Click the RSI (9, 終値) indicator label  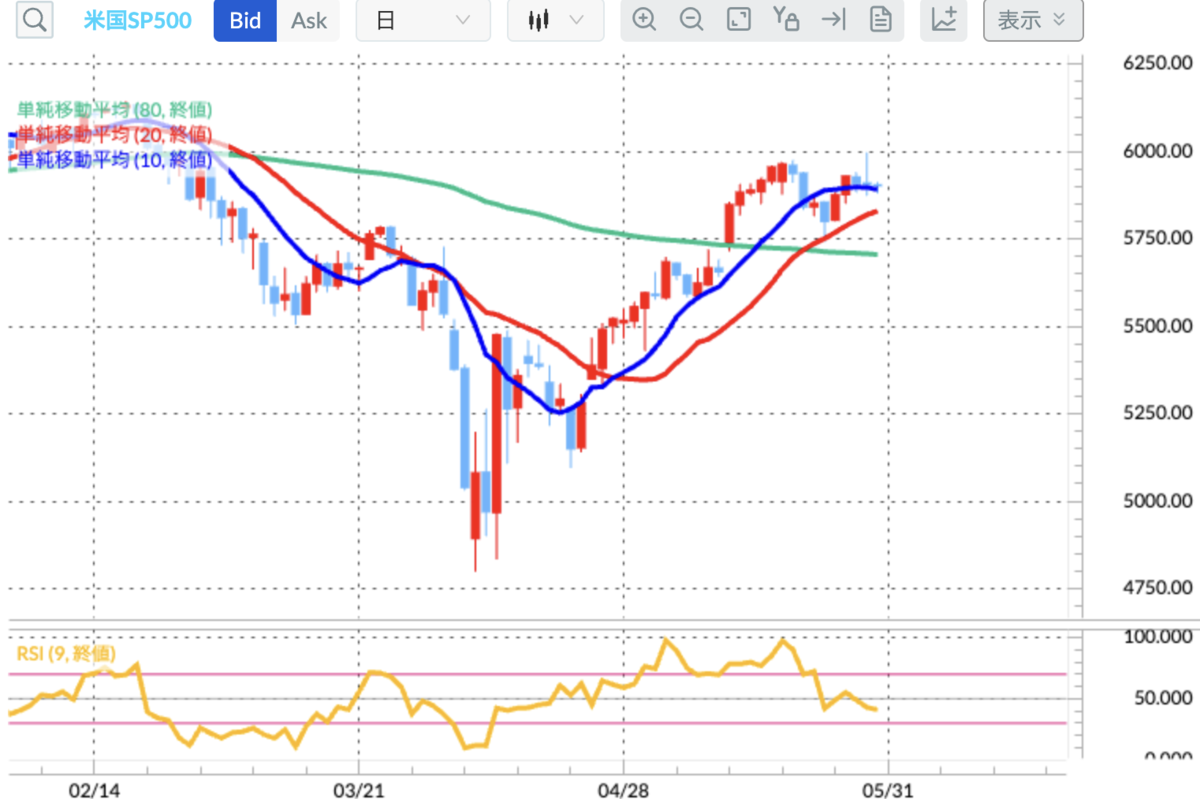[x=66, y=654]
